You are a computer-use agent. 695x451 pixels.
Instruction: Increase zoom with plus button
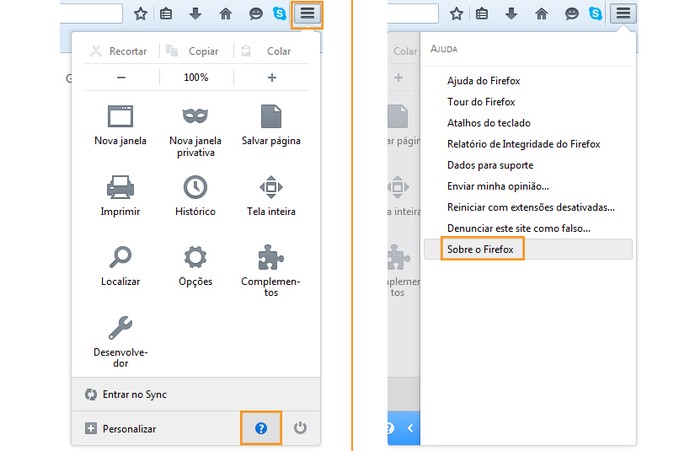272,78
